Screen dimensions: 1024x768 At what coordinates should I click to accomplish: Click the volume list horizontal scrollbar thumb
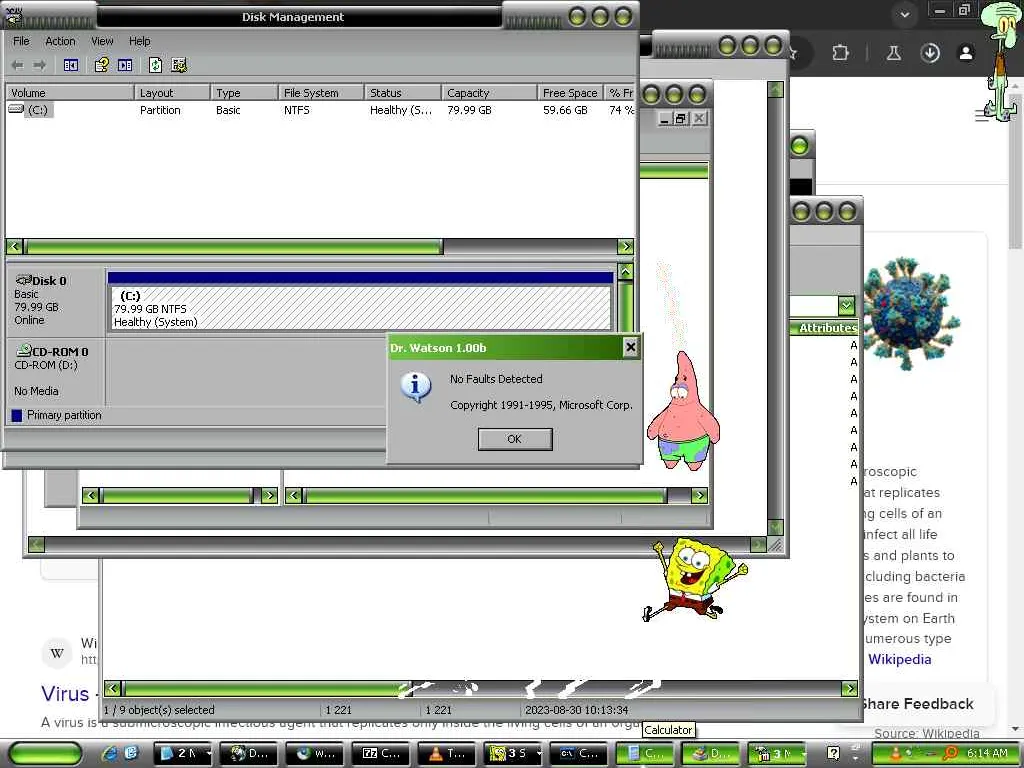coord(234,246)
